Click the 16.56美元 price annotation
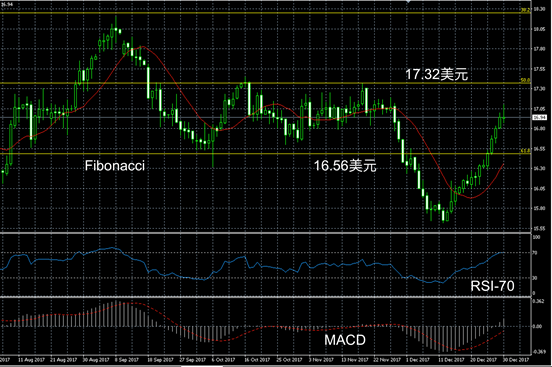This screenshot has width=552, height=367. tap(345, 166)
